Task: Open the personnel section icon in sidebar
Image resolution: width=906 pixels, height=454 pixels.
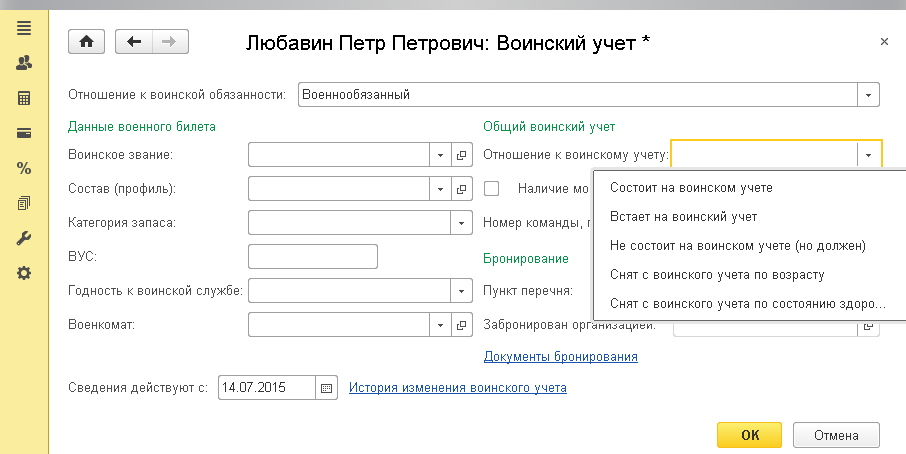Action: (24, 63)
